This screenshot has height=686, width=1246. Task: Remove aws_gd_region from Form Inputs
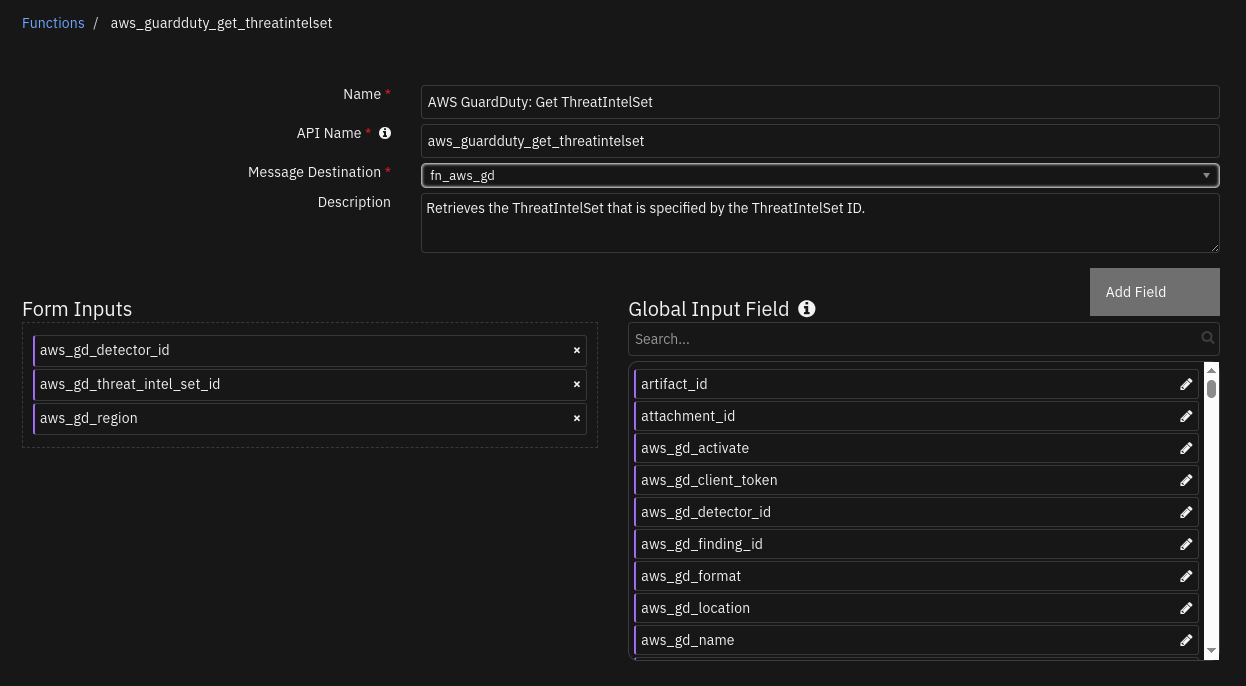(x=577, y=418)
